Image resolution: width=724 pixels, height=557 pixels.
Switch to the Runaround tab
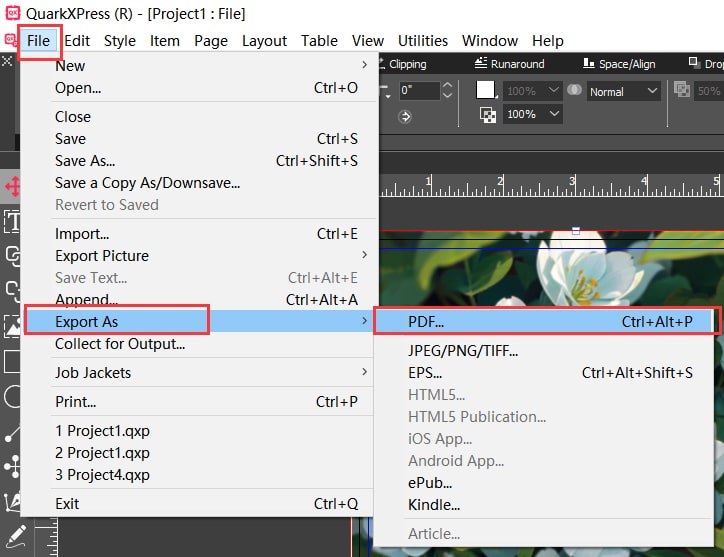click(x=510, y=64)
